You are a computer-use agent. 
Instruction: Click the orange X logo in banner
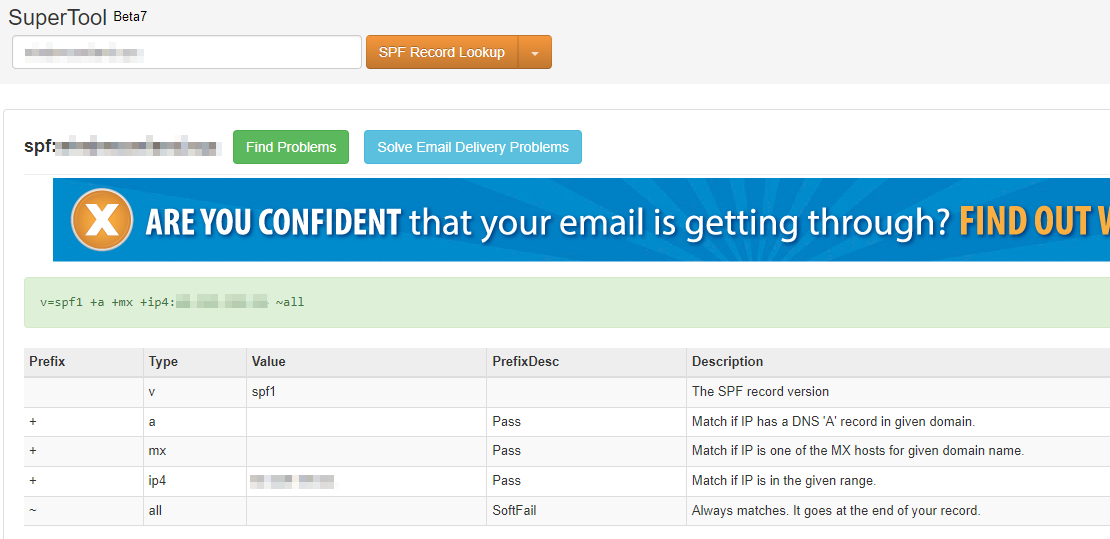coord(102,220)
